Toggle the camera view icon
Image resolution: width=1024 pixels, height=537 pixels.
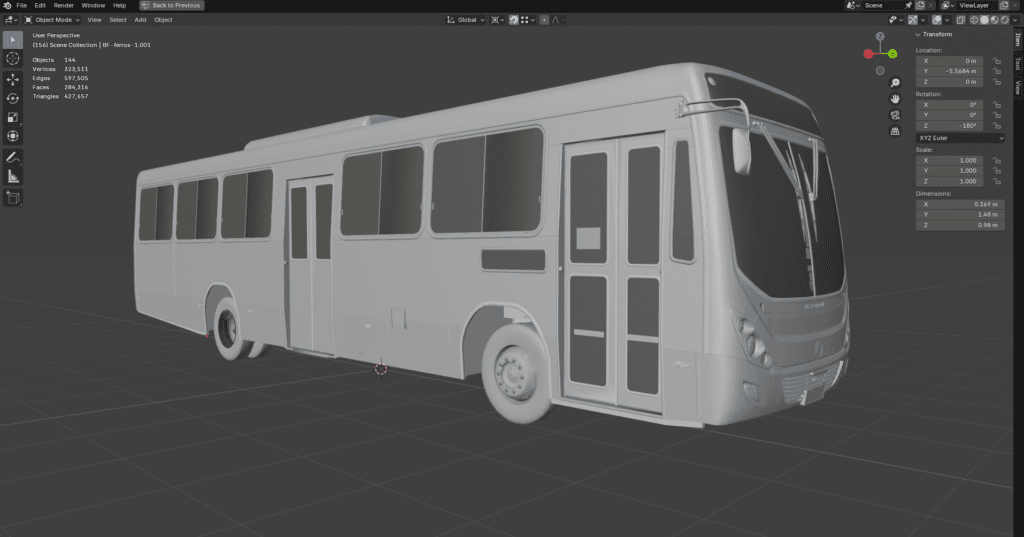click(x=895, y=115)
